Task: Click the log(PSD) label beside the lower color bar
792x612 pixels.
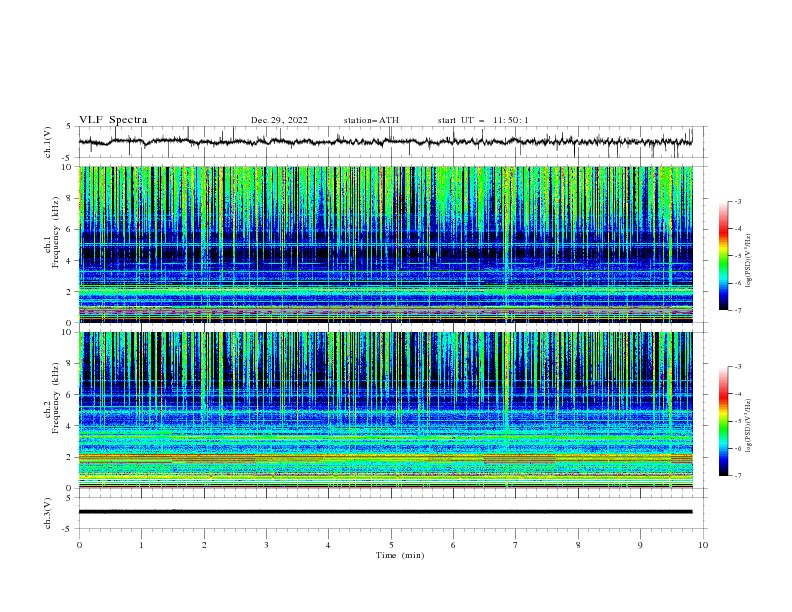Action: coord(749,426)
